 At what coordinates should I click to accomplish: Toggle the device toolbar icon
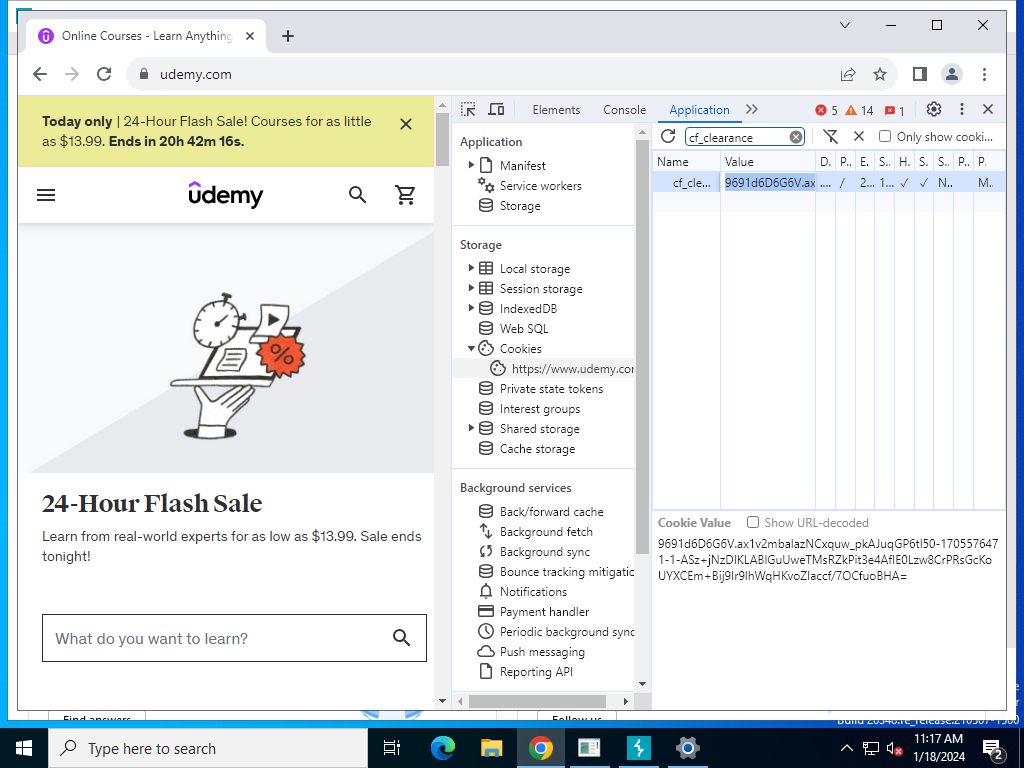(x=496, y=110)
